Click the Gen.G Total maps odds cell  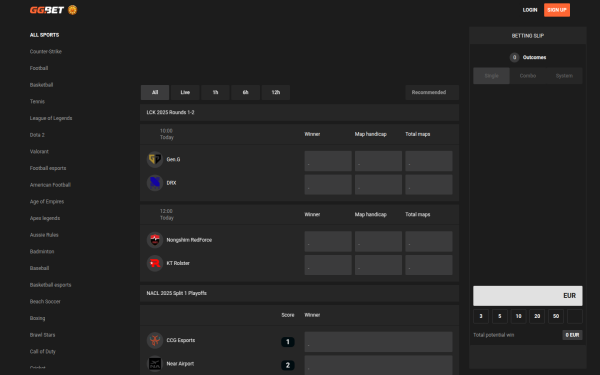(429, 161)
